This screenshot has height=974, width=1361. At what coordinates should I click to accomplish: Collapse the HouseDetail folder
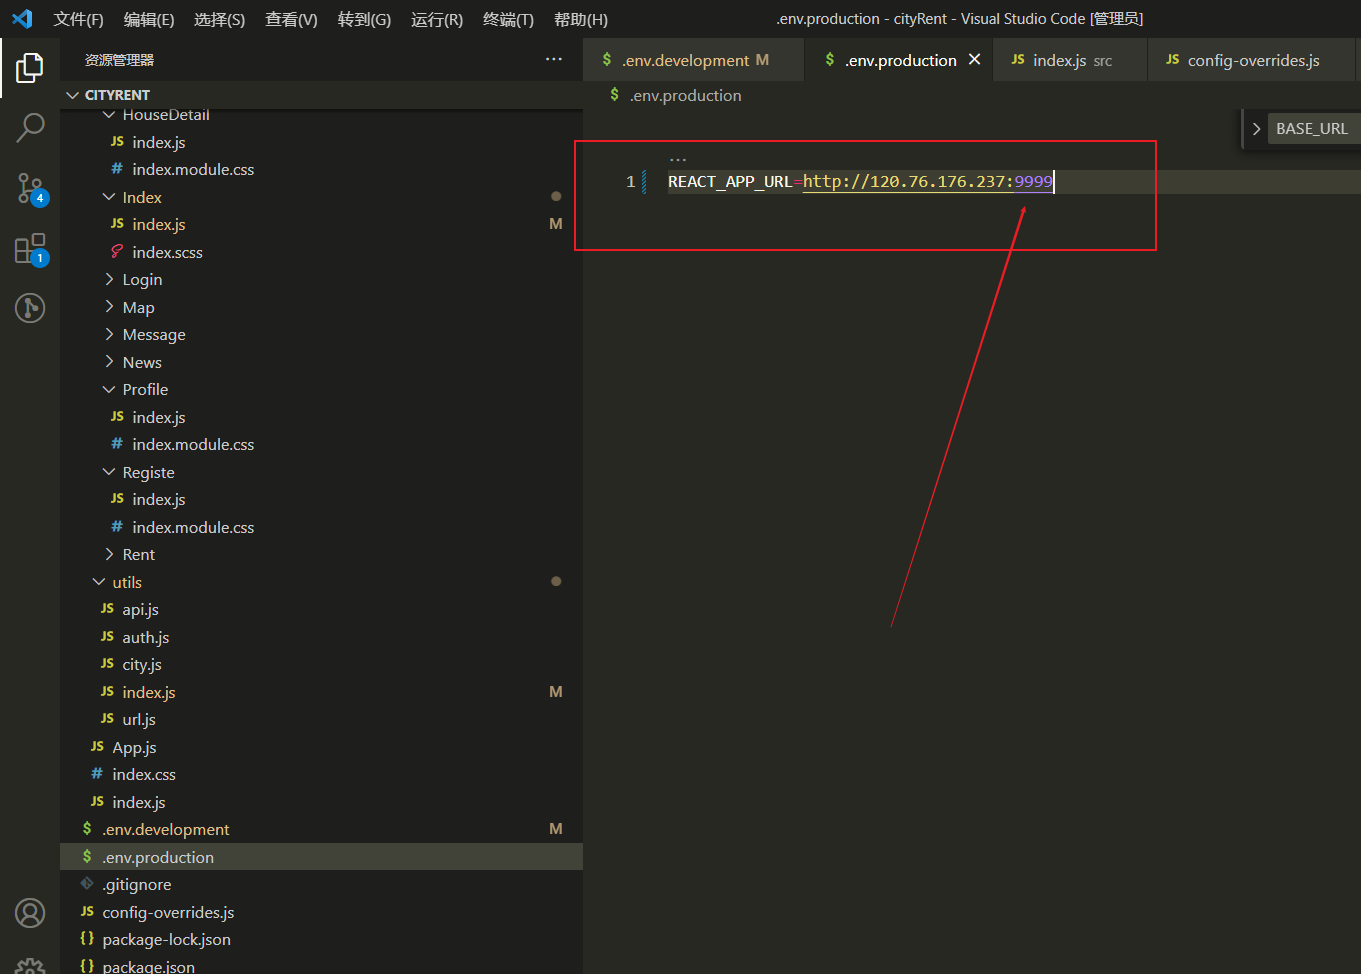(321, 115)
